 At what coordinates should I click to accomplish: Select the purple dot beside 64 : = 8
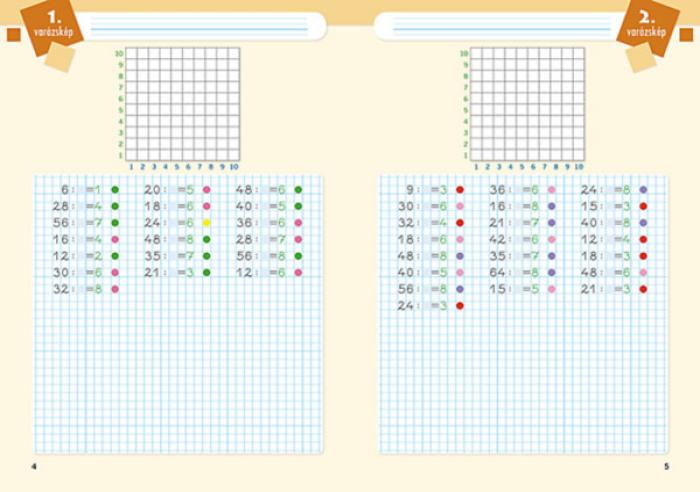click(552, 272)
